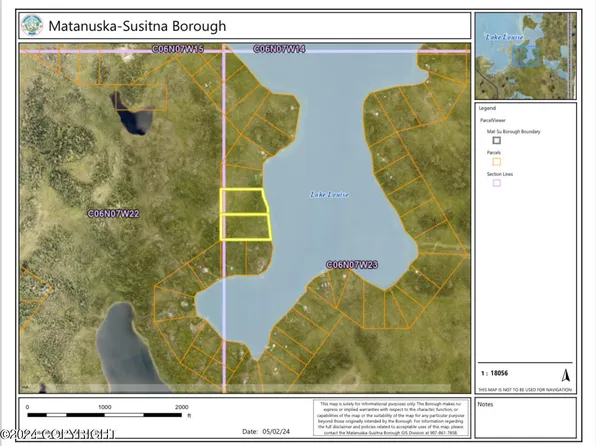Screen dimensions: 596x446
Task: Click the Mat-Su Borough Boundary legend label
Action: click(514, 132)
